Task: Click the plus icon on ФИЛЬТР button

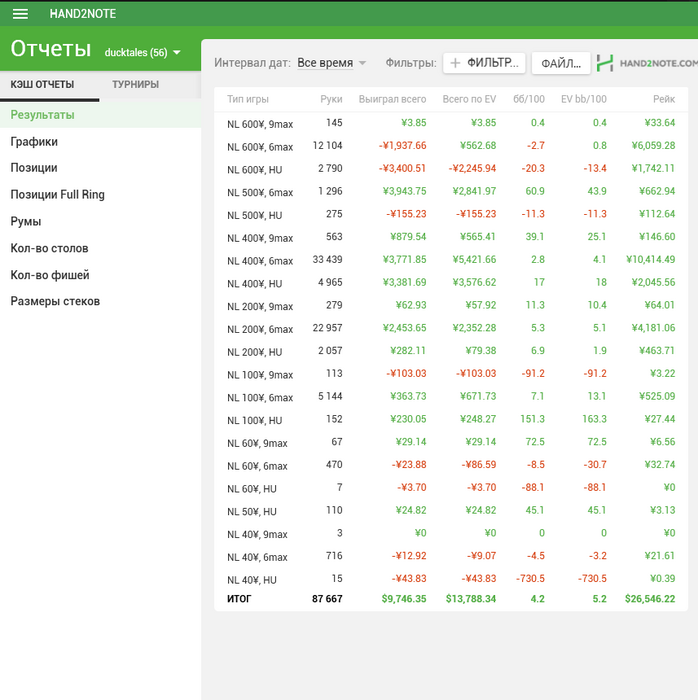Action: point(455,63)
